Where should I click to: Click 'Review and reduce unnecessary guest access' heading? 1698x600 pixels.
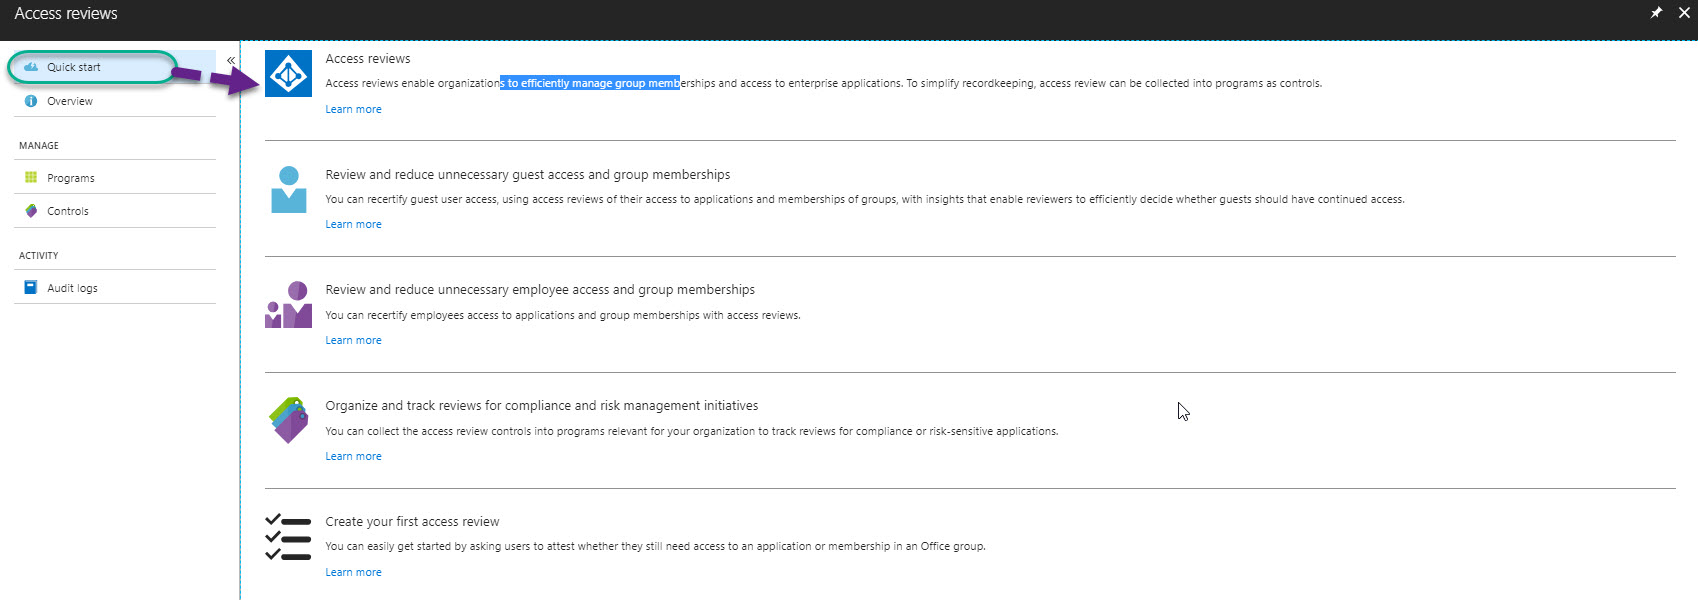(x=528, y=174)
